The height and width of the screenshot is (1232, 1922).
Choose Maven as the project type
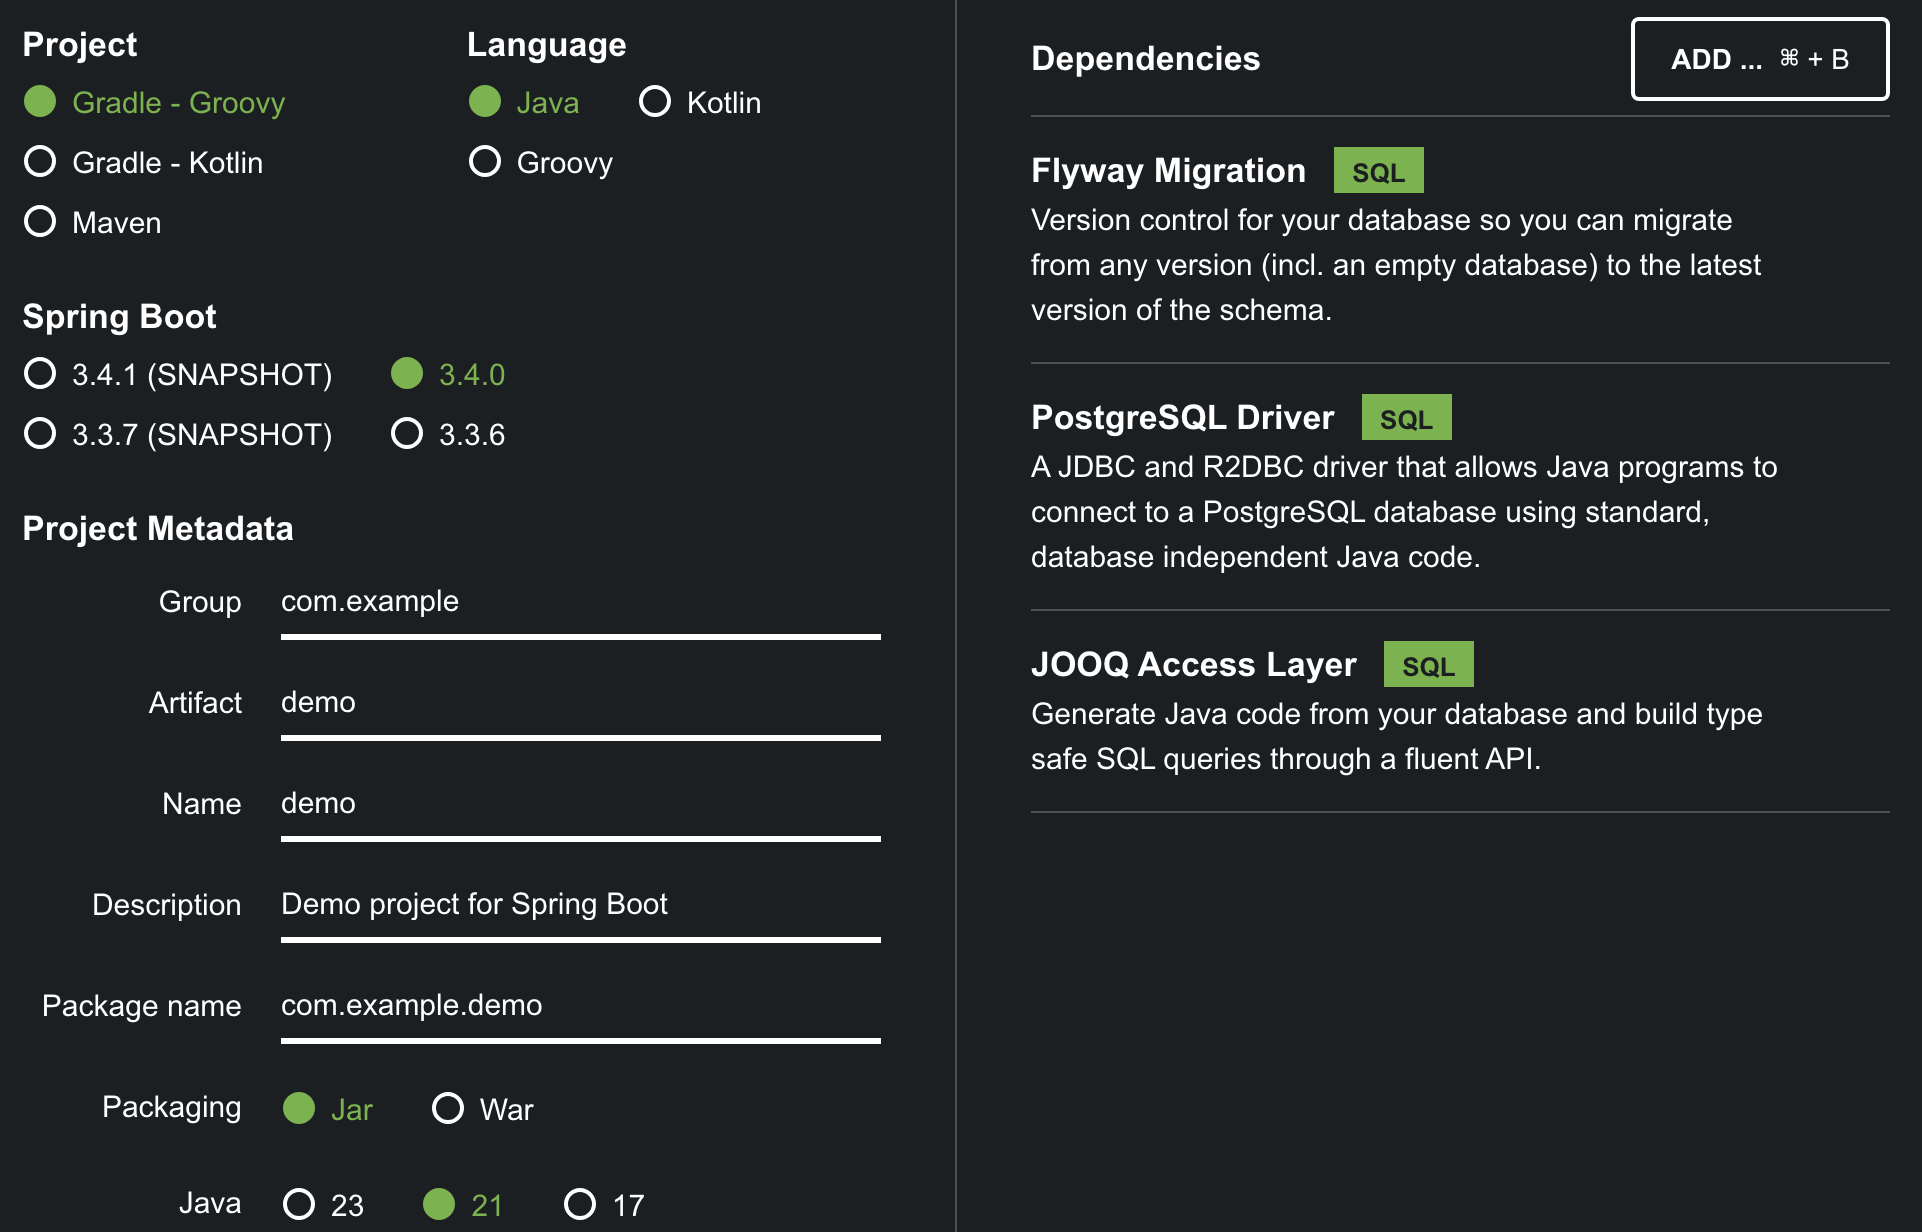click(x=93, y=222)
